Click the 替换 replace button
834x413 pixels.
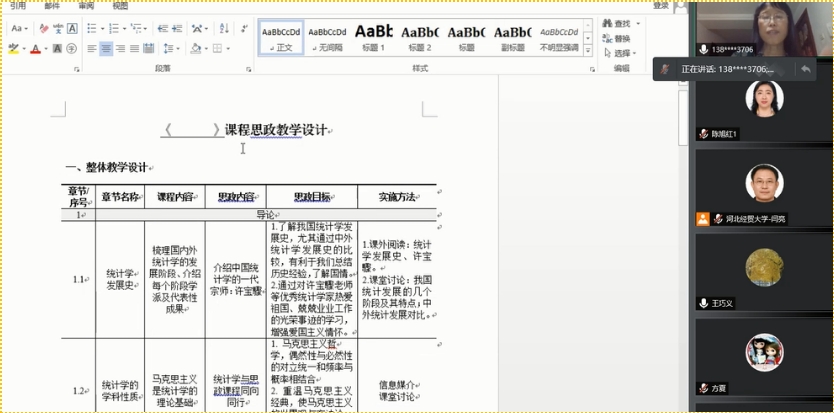[x=621, y=38]
